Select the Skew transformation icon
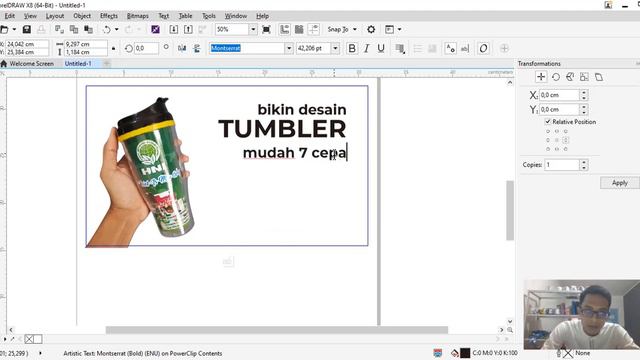Screen dimensions: 640x360 coord(599,77)
